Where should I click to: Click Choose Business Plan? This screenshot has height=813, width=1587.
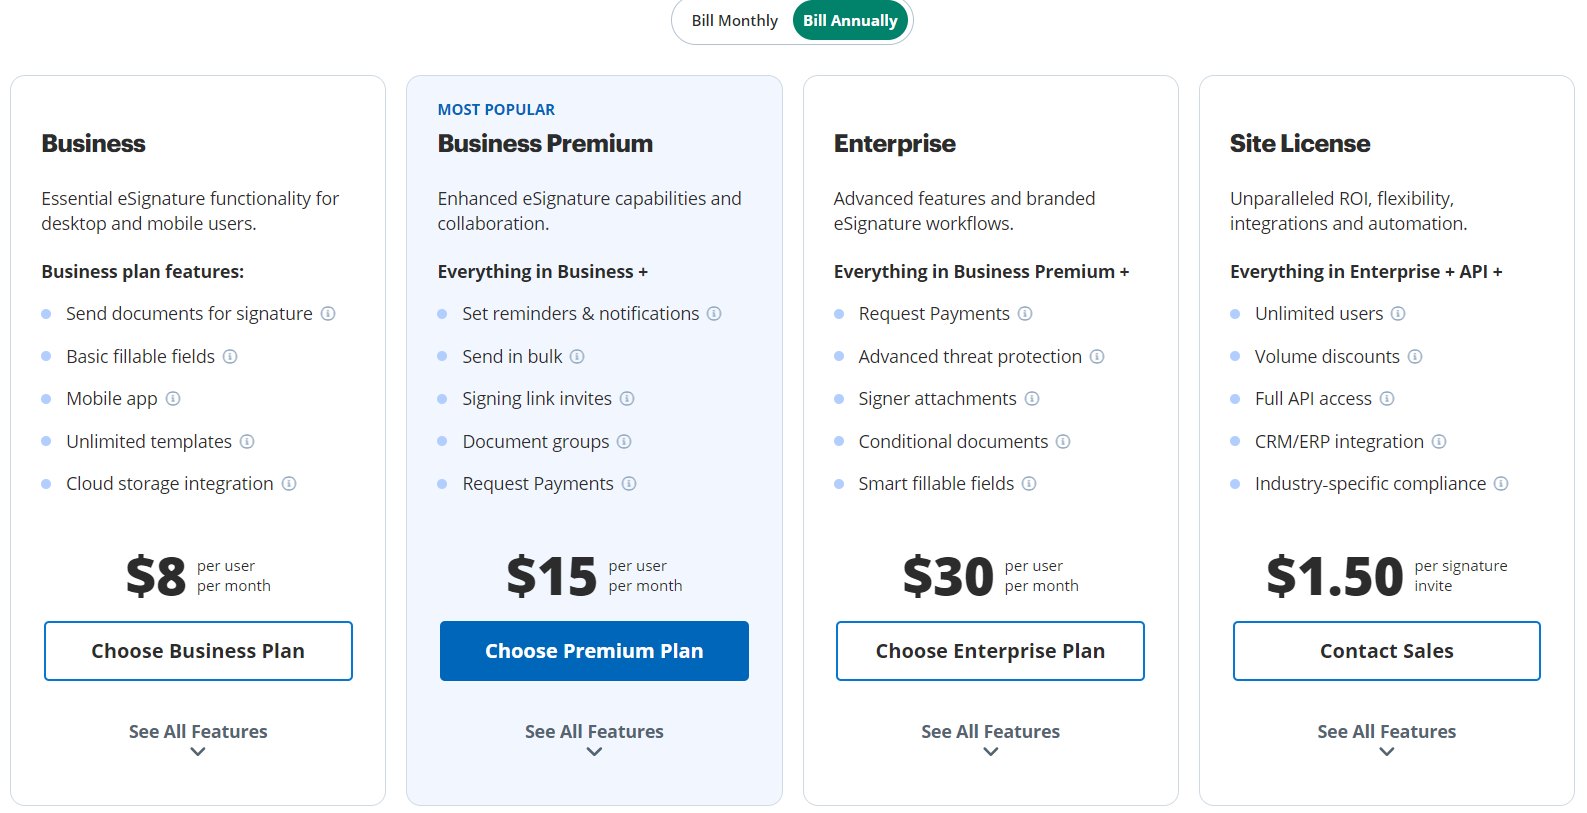[x=198, y=650]
